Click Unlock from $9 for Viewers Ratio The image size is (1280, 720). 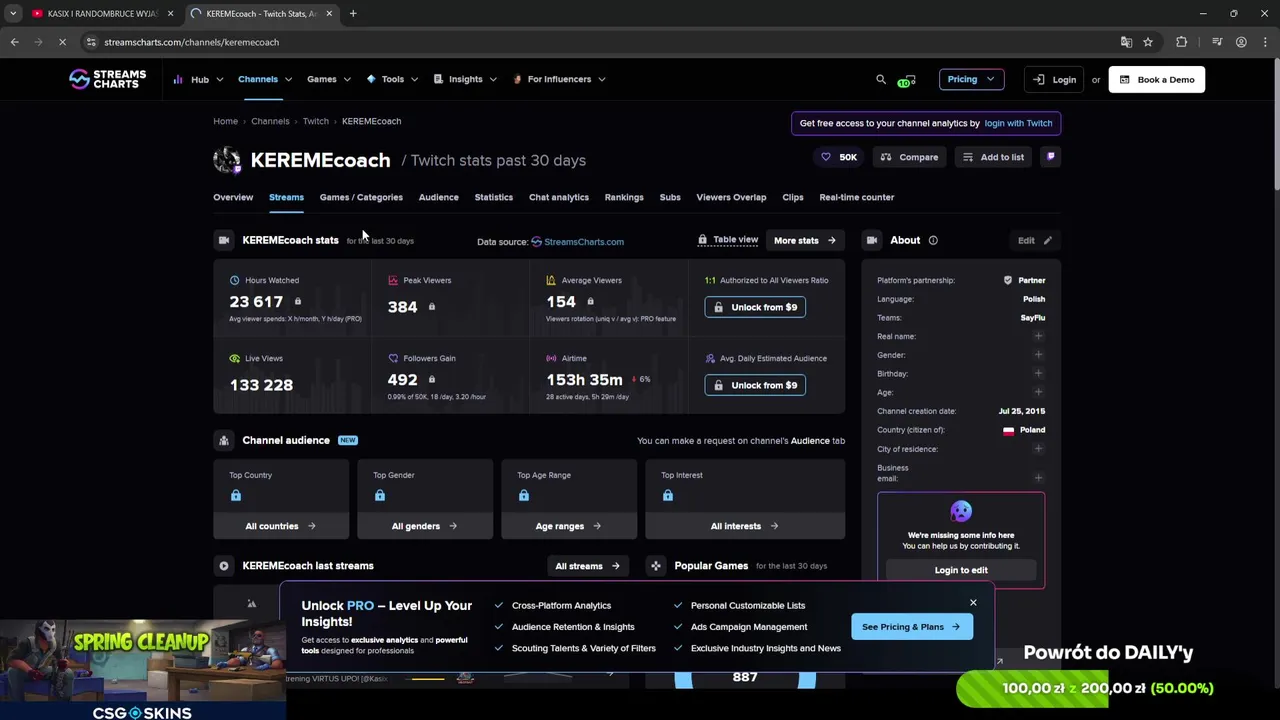pyautogui.click(x=755, y=307)
